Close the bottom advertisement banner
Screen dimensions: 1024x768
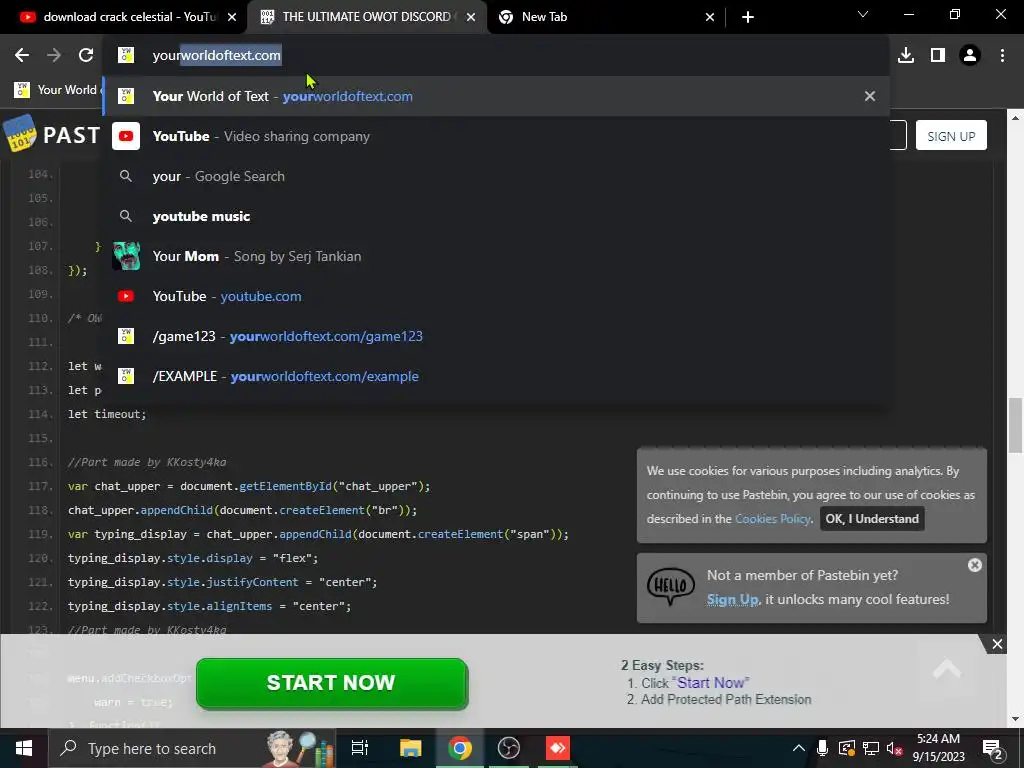point(997,645)
